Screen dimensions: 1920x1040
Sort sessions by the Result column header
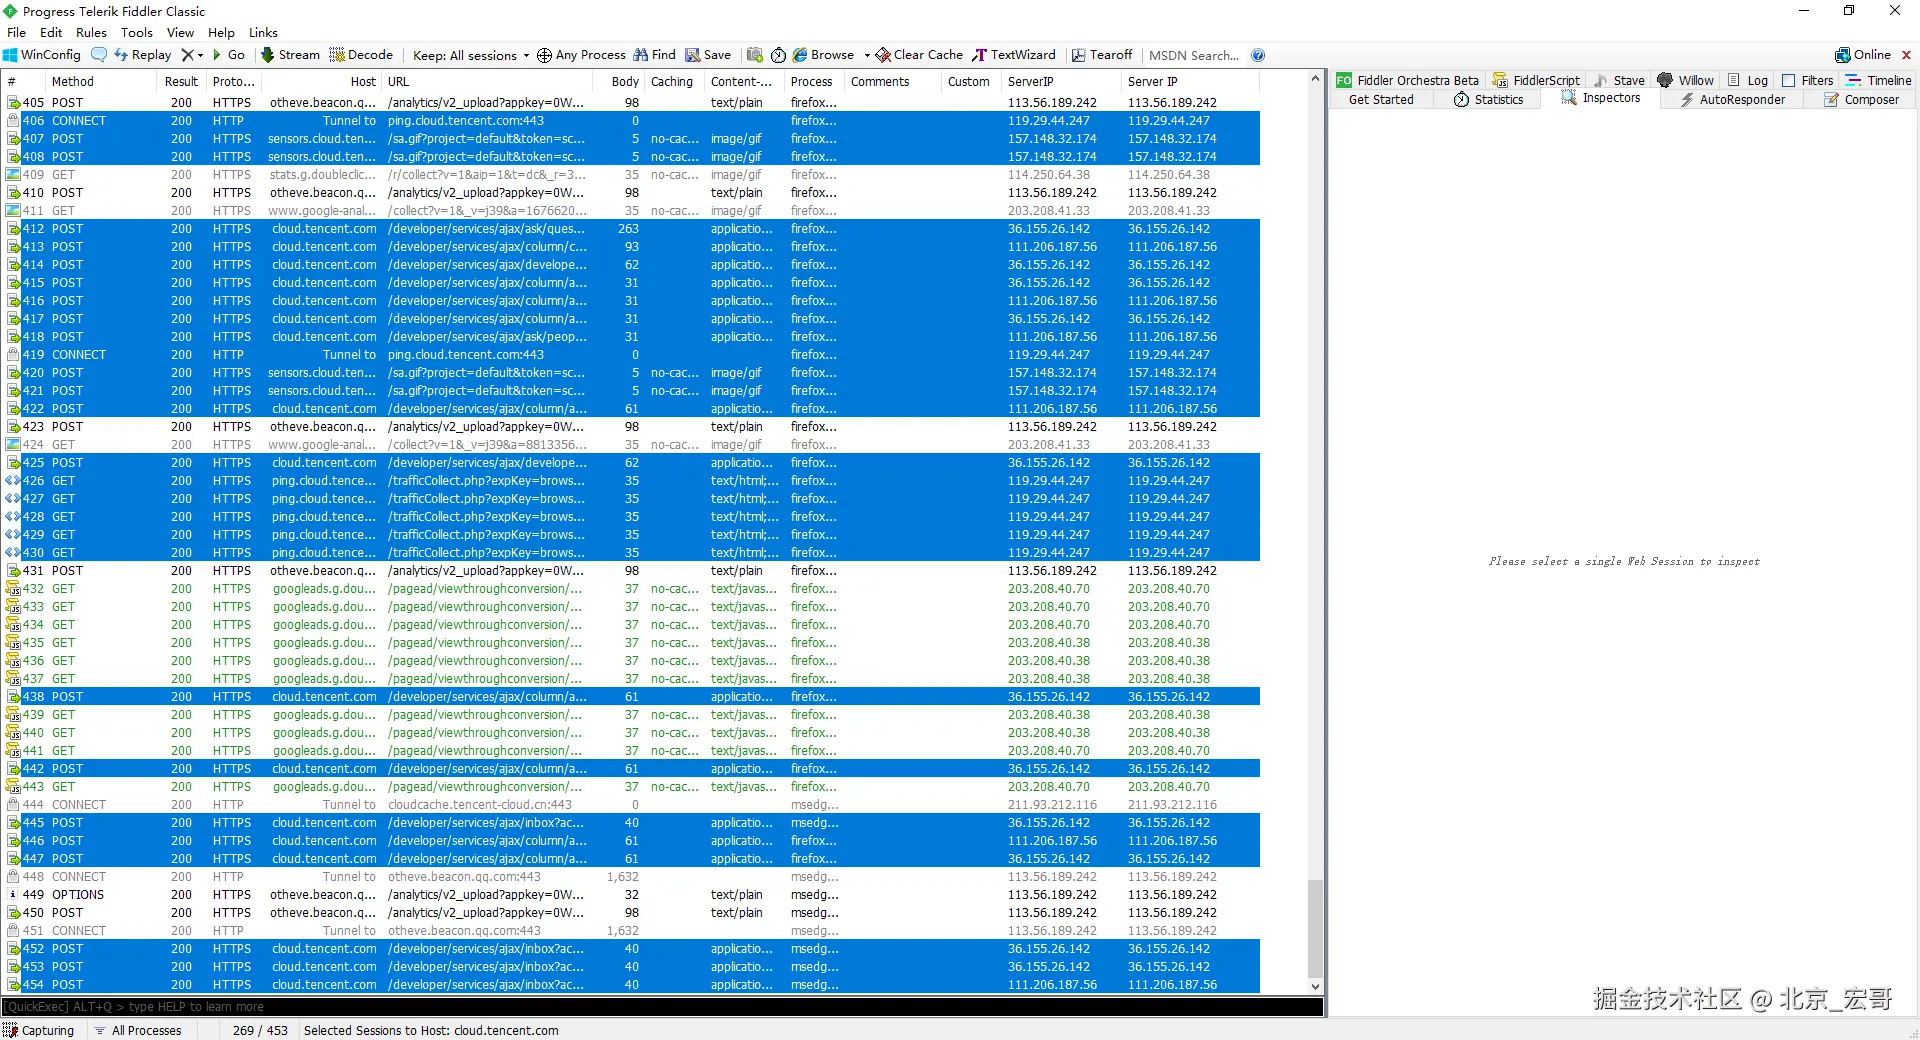click(180, 82)
